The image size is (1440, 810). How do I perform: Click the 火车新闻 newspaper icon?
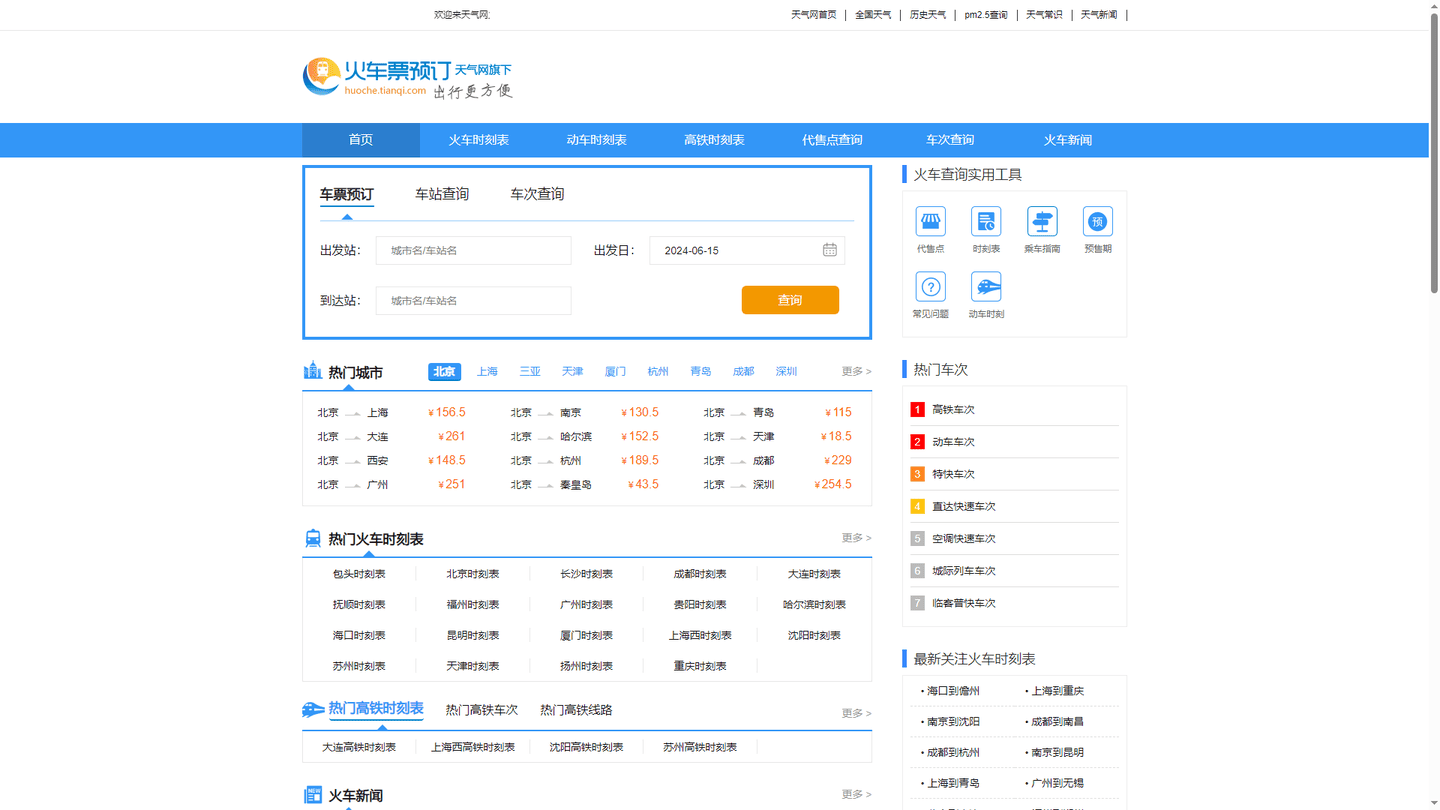(313, 795)
